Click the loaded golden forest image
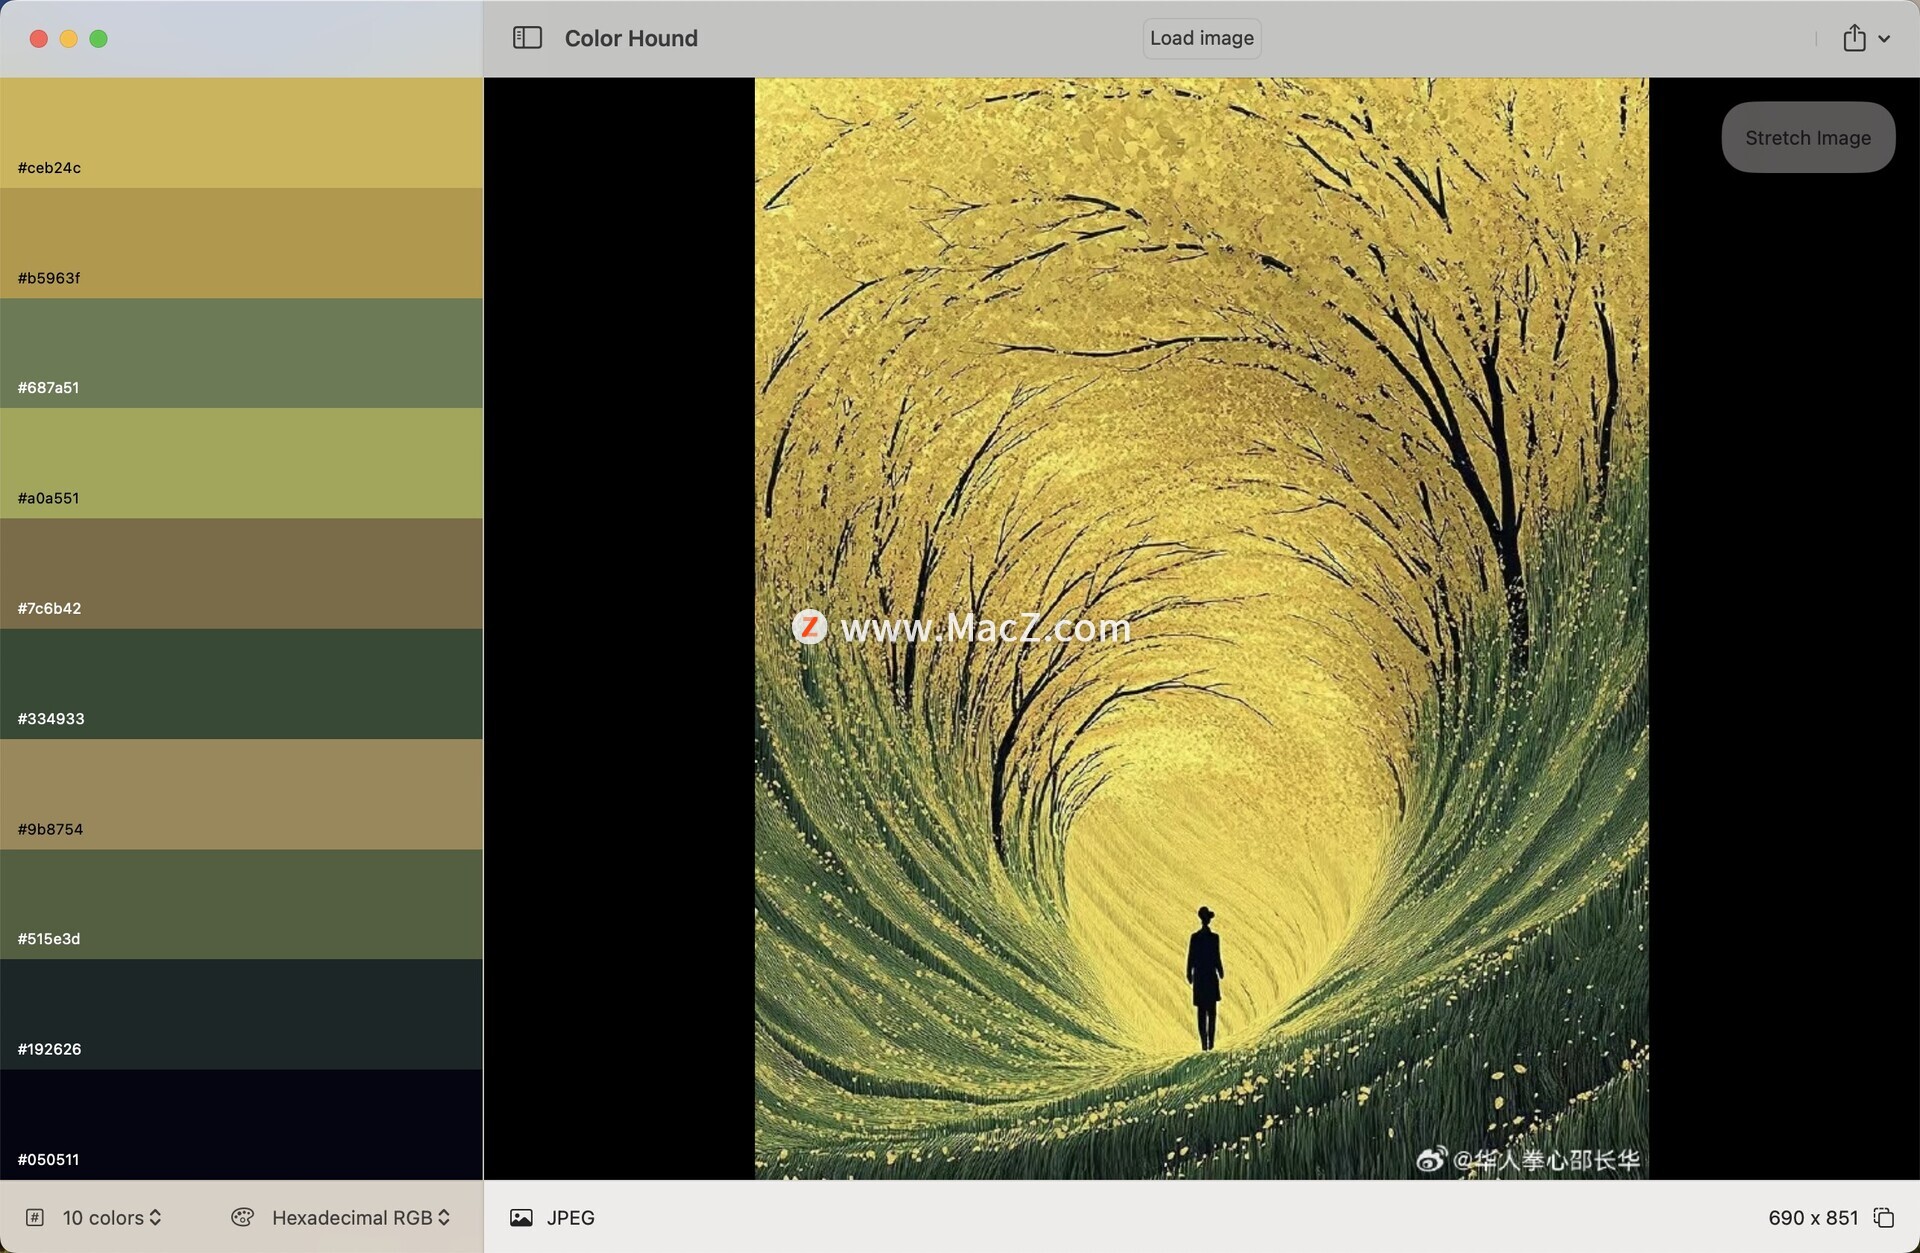Screen dimensions: 1920x1253 click(1201, 629)
